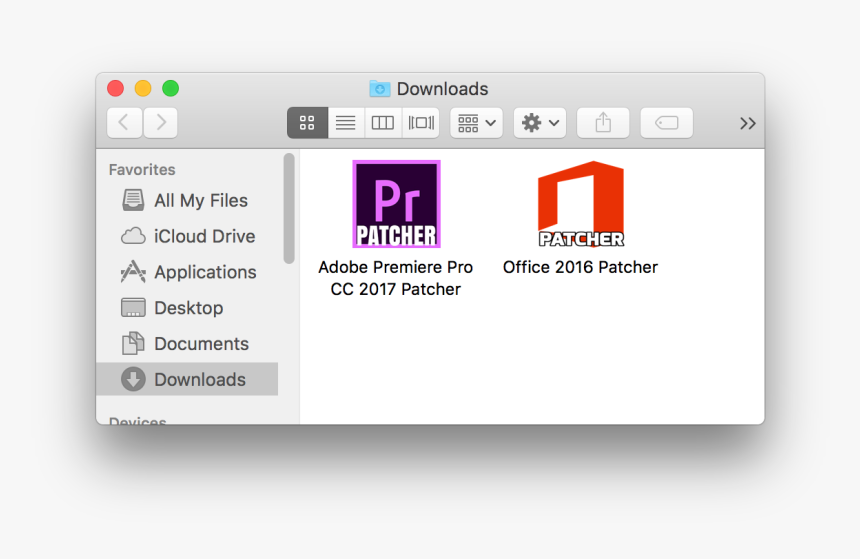Image resolution: width=860 pixels, height=559 pixels.
Task: Select Downloads in sidebar
Action: pos(187,379)
